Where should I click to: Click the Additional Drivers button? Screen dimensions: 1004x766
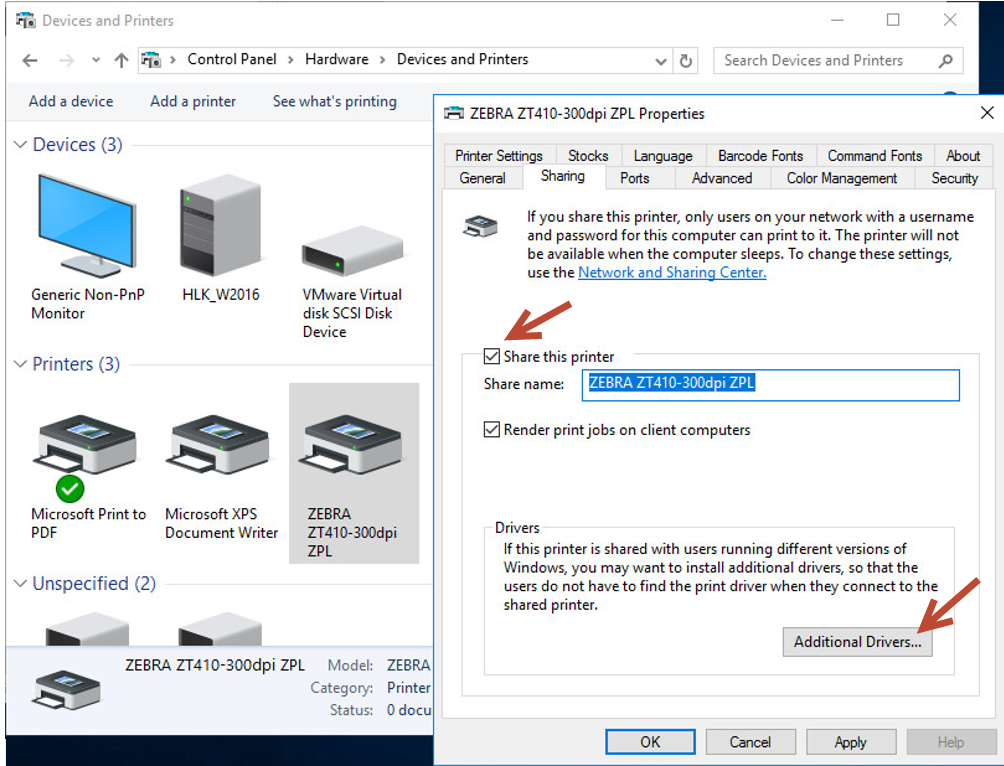(x=857, y=642)
